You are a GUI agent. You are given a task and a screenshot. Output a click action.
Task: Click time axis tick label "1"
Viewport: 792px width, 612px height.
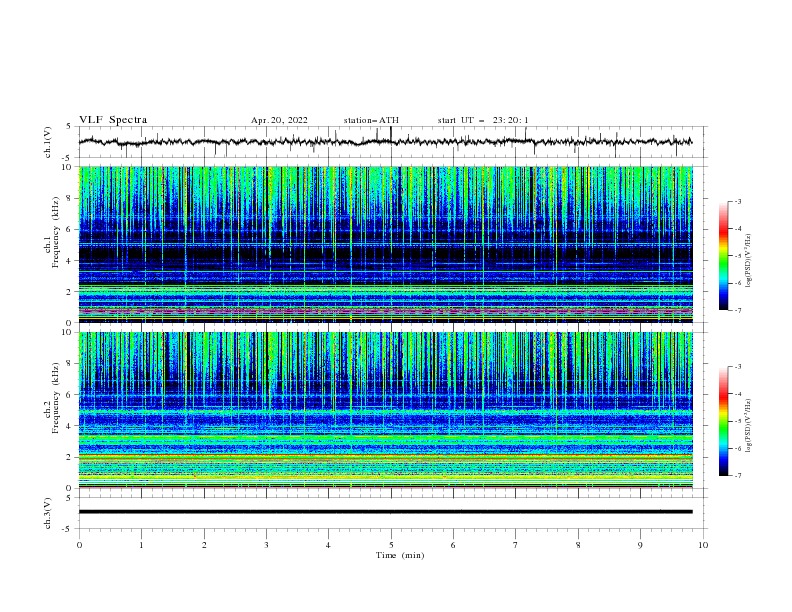tap(141, 545)
